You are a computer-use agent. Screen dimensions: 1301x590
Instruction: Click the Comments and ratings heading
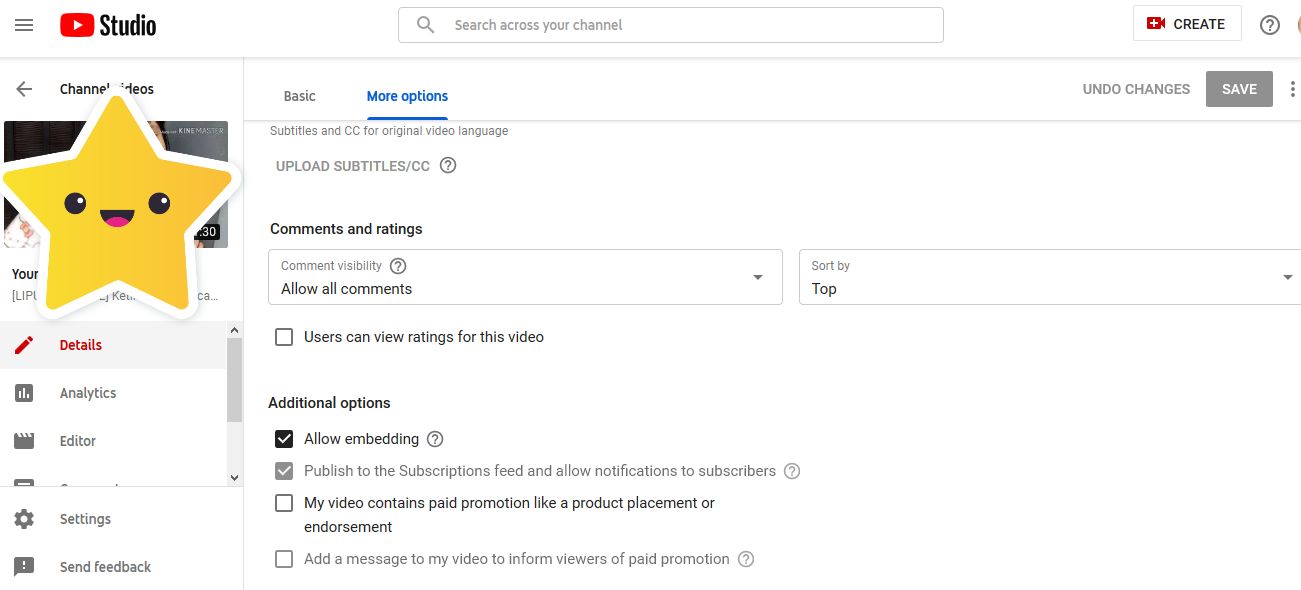[x=346, y=229]
